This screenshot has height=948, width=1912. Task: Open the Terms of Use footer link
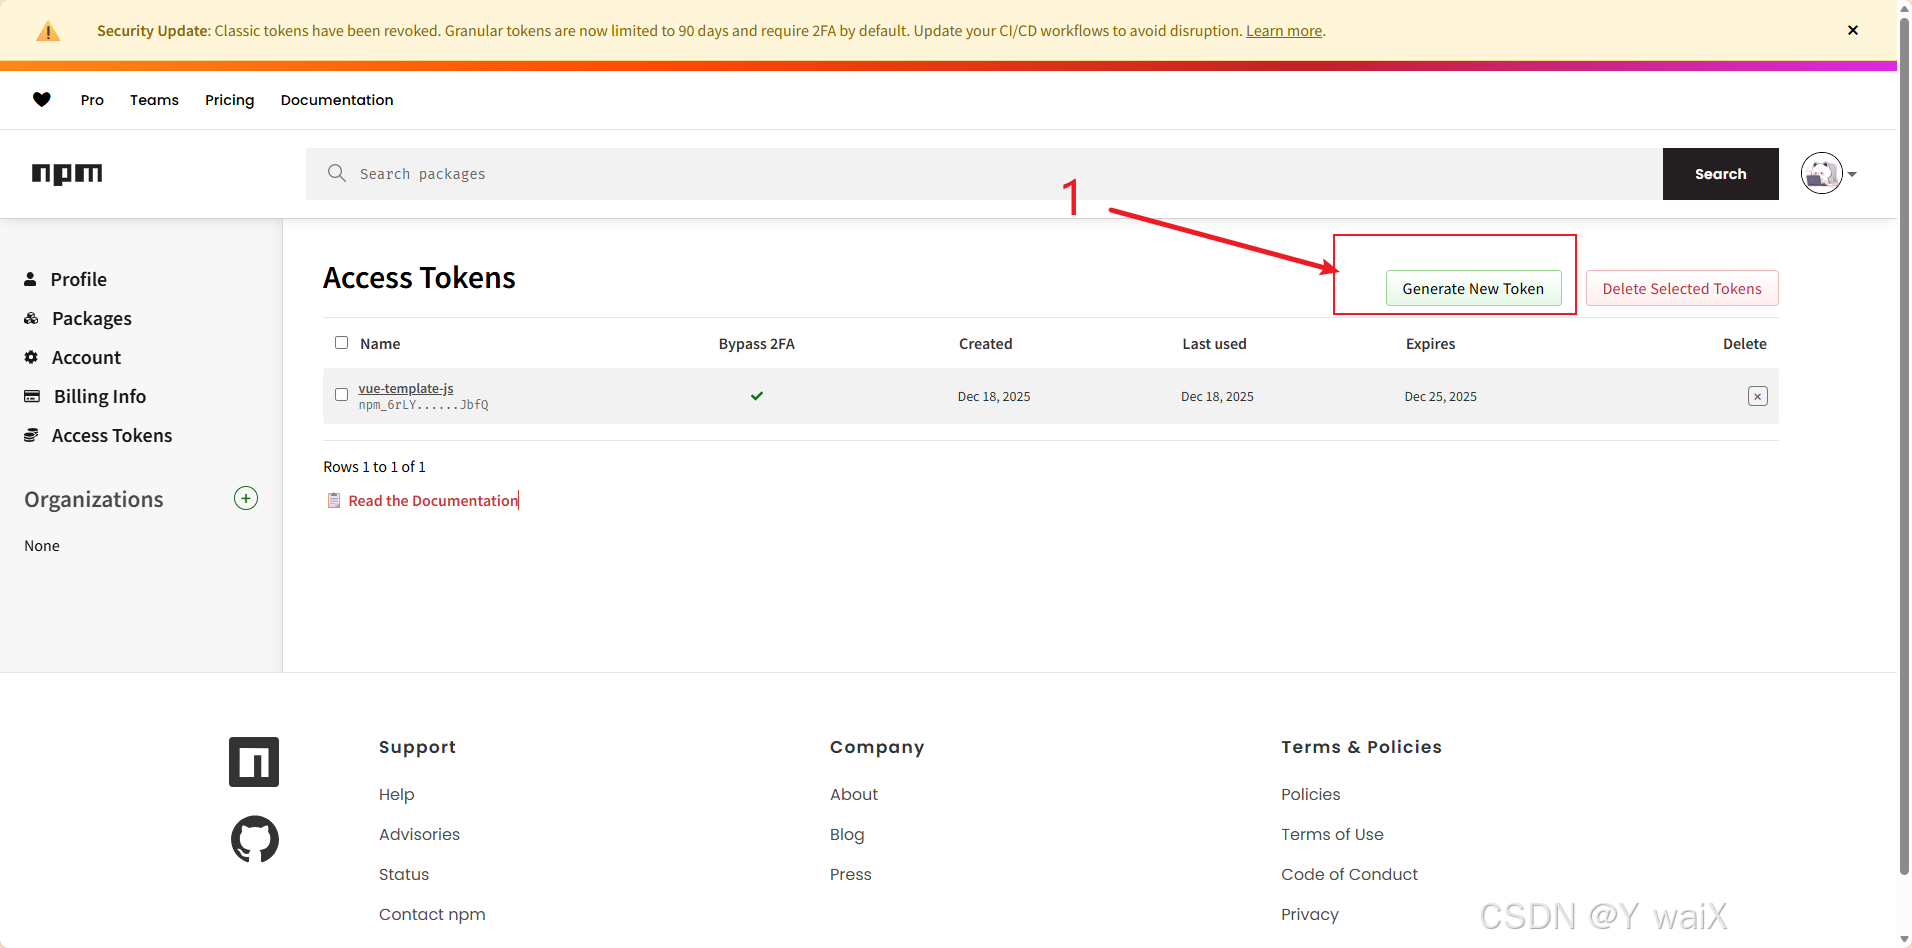coord(1332,834)
